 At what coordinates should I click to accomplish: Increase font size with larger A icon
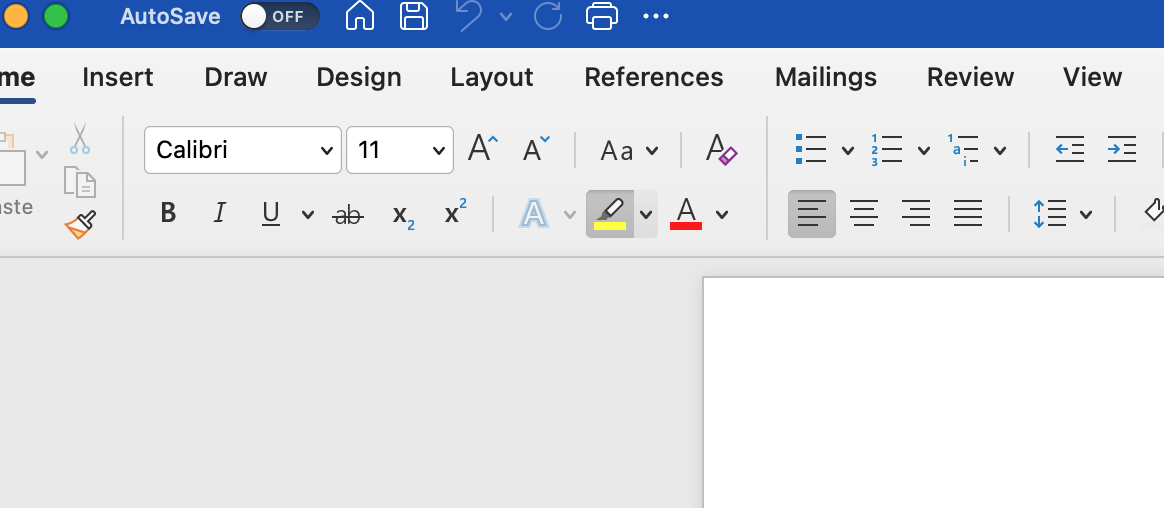pos(482,150)
